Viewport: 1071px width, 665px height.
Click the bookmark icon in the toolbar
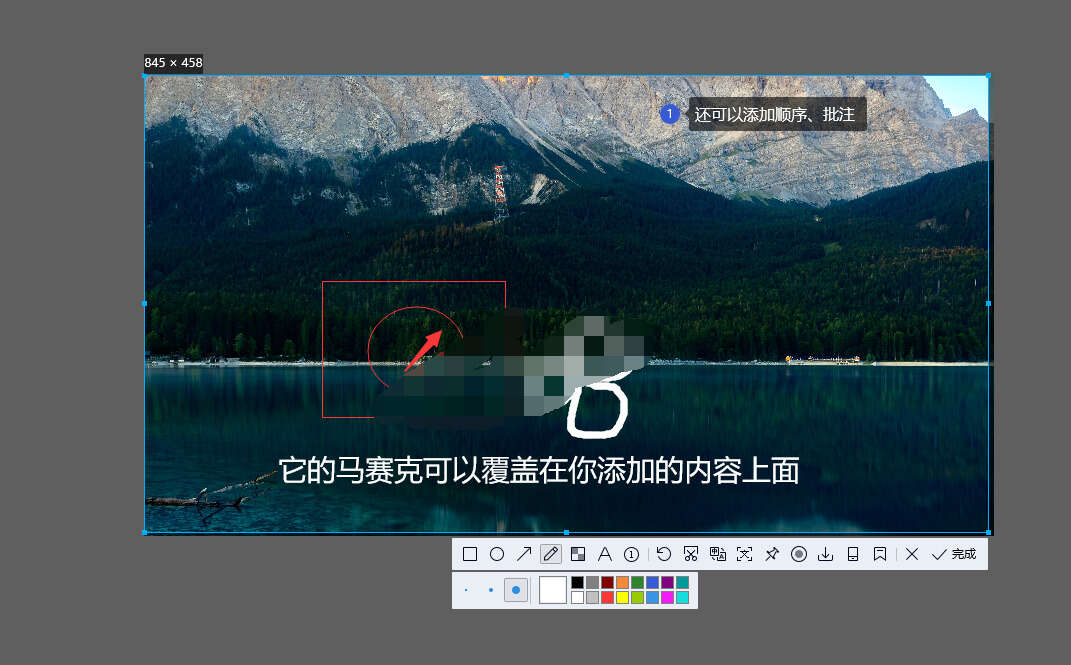pyautogui.click(x=880, y=554)
